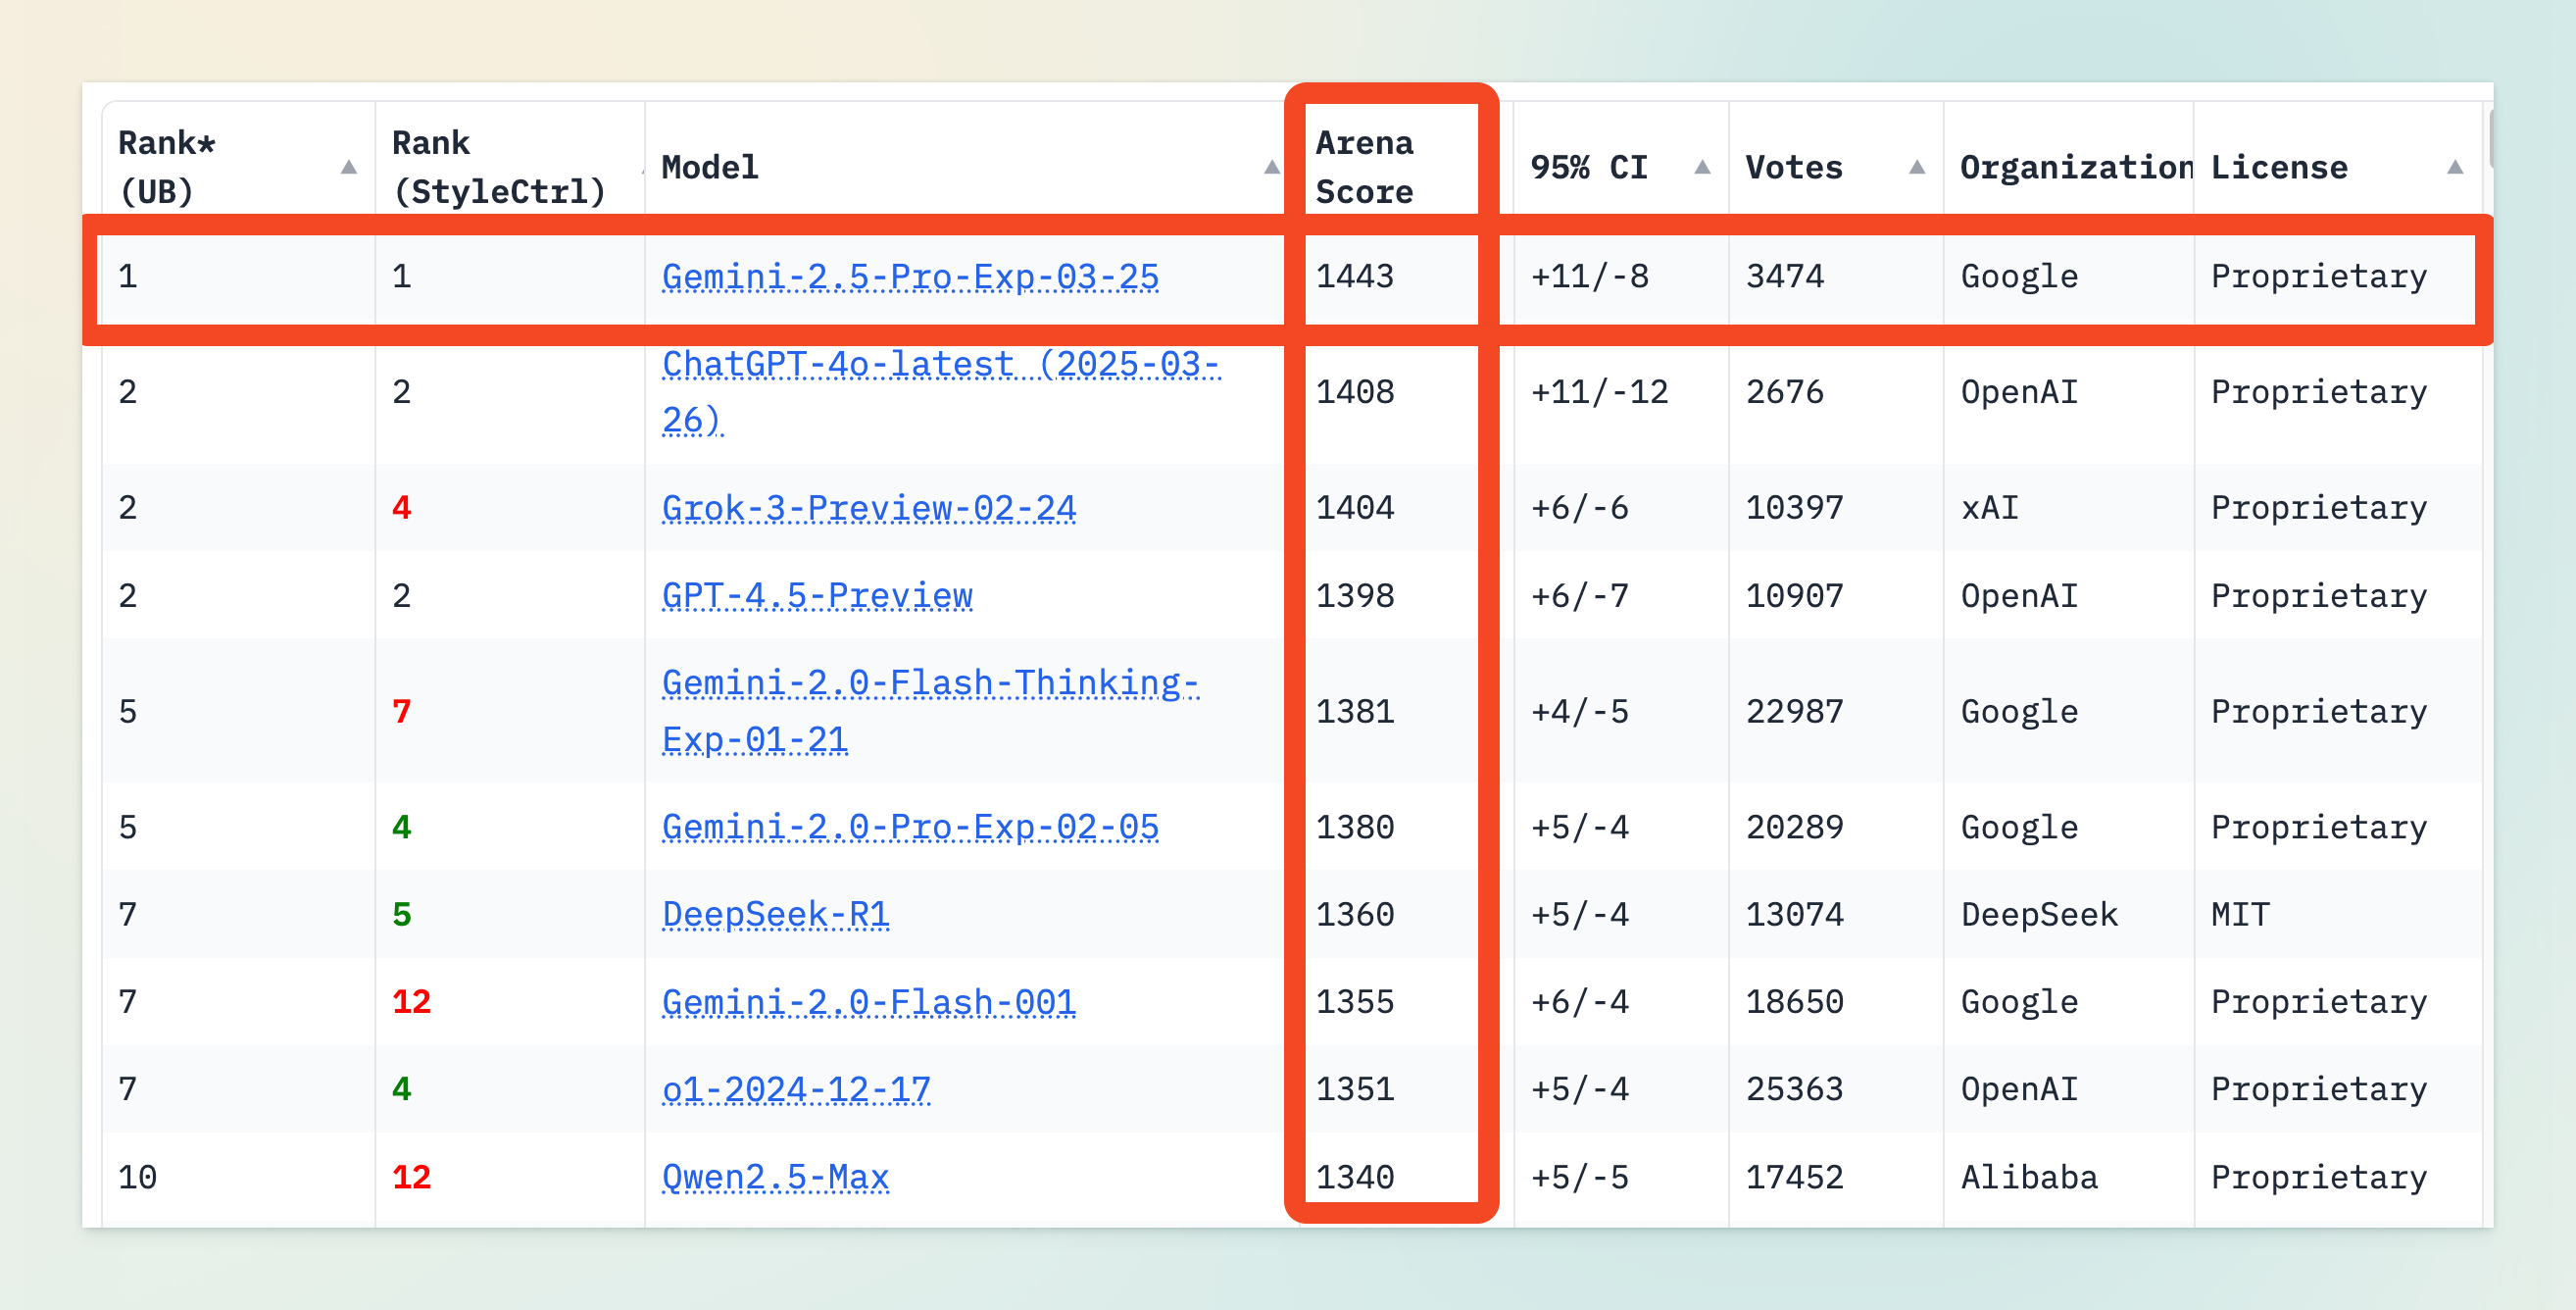Image resolution: width=2576 pixels, height=1310 pixels.
Task: Open the Gemini-2.0-Pro-Exp-02-05 link
Action: point(910,827)
